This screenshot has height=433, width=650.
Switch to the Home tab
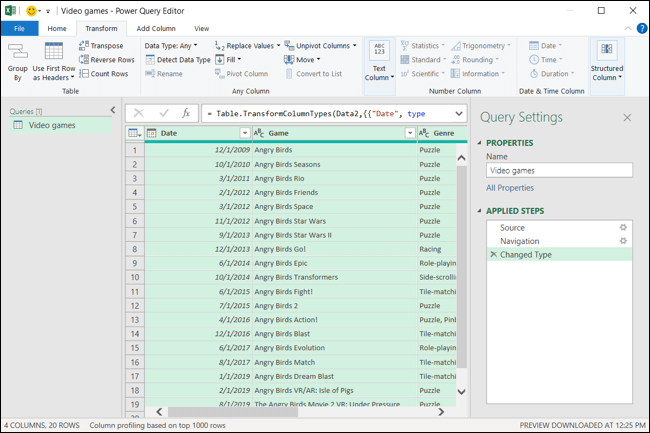(57, 29)
